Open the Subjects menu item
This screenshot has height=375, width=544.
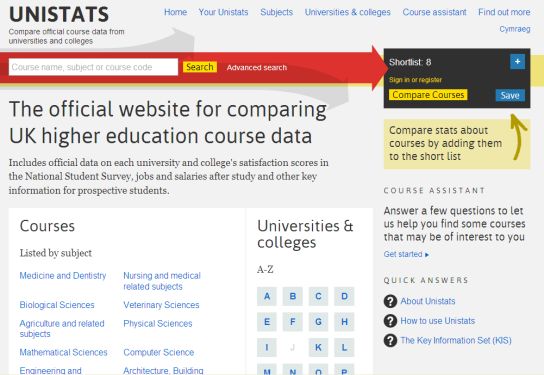[277, 12]
